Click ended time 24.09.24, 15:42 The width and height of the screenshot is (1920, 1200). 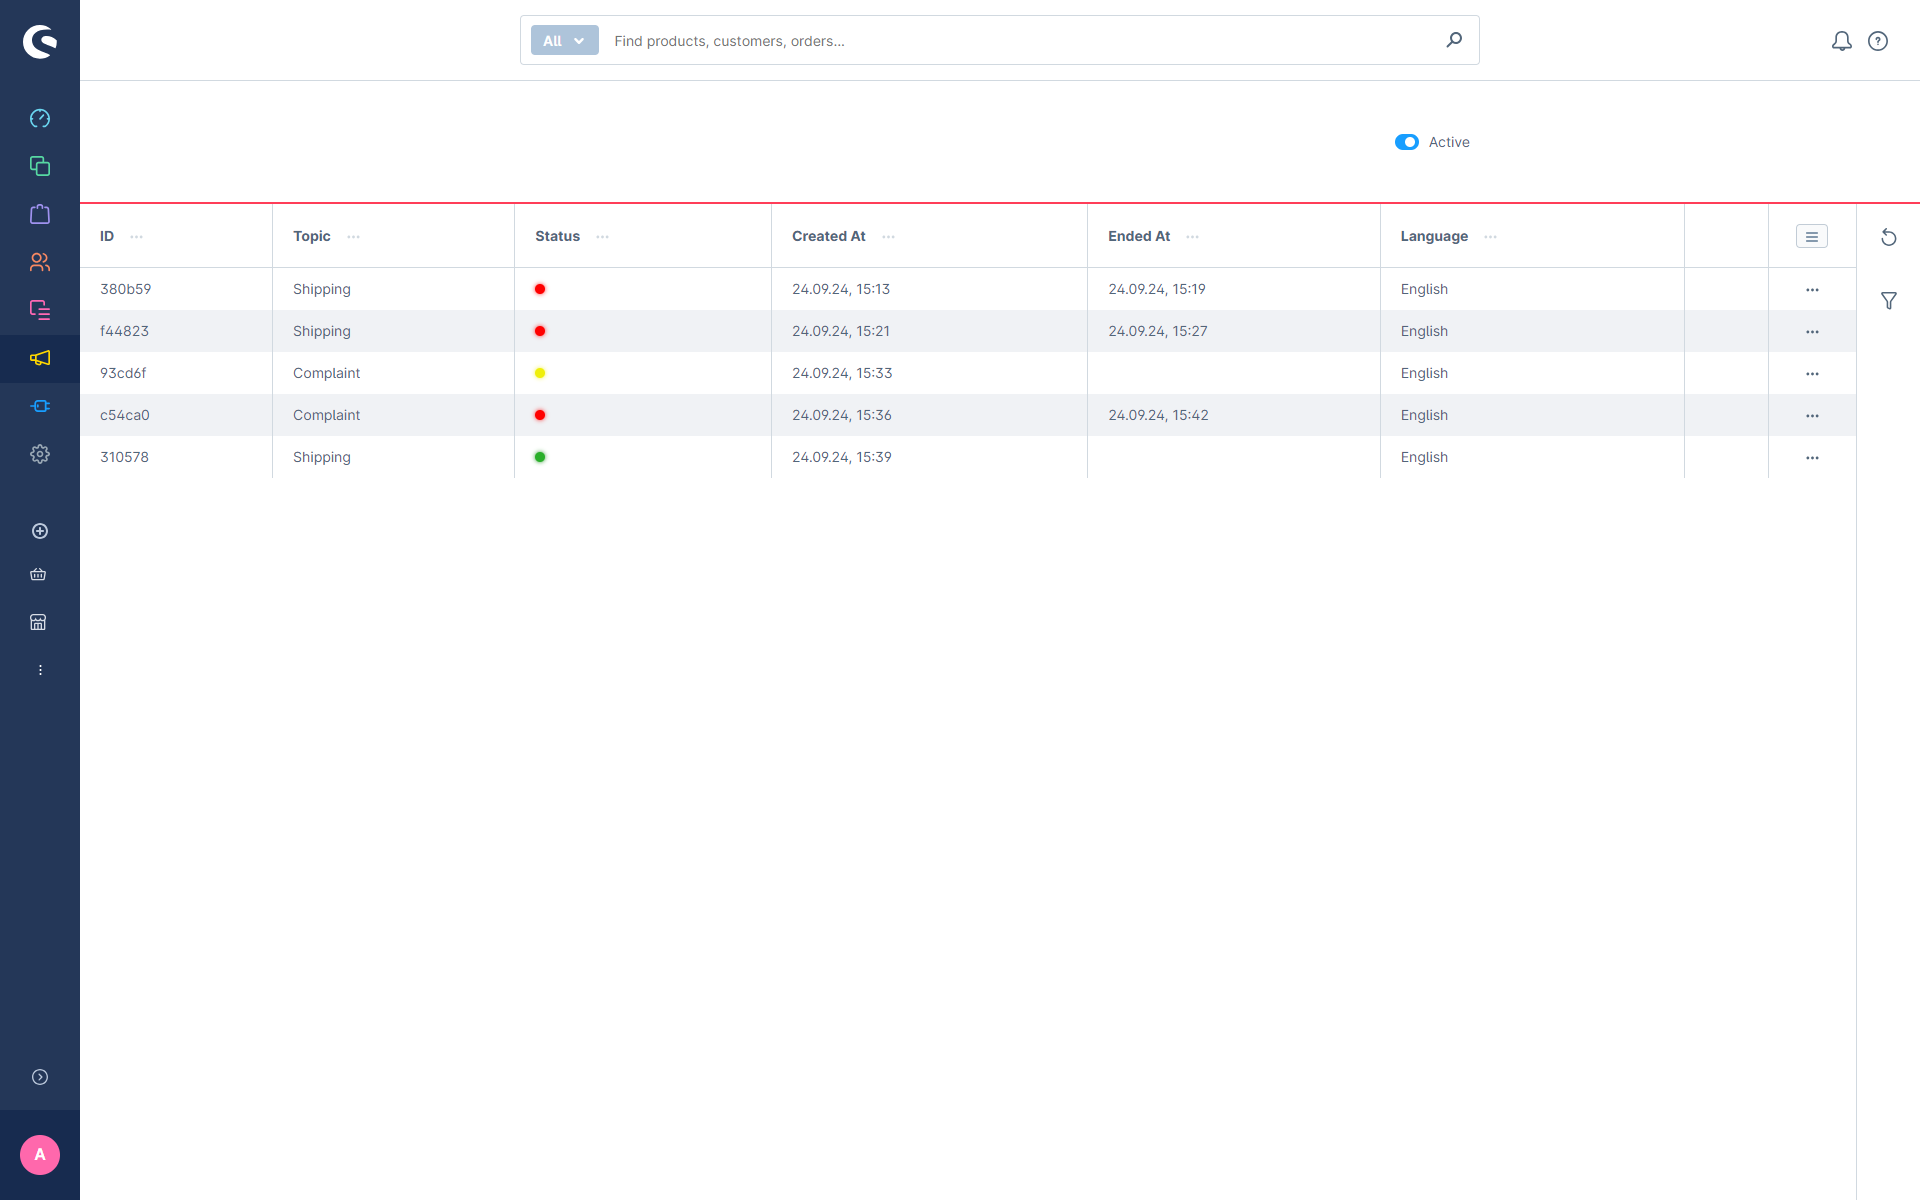(x=1158, y=415)
